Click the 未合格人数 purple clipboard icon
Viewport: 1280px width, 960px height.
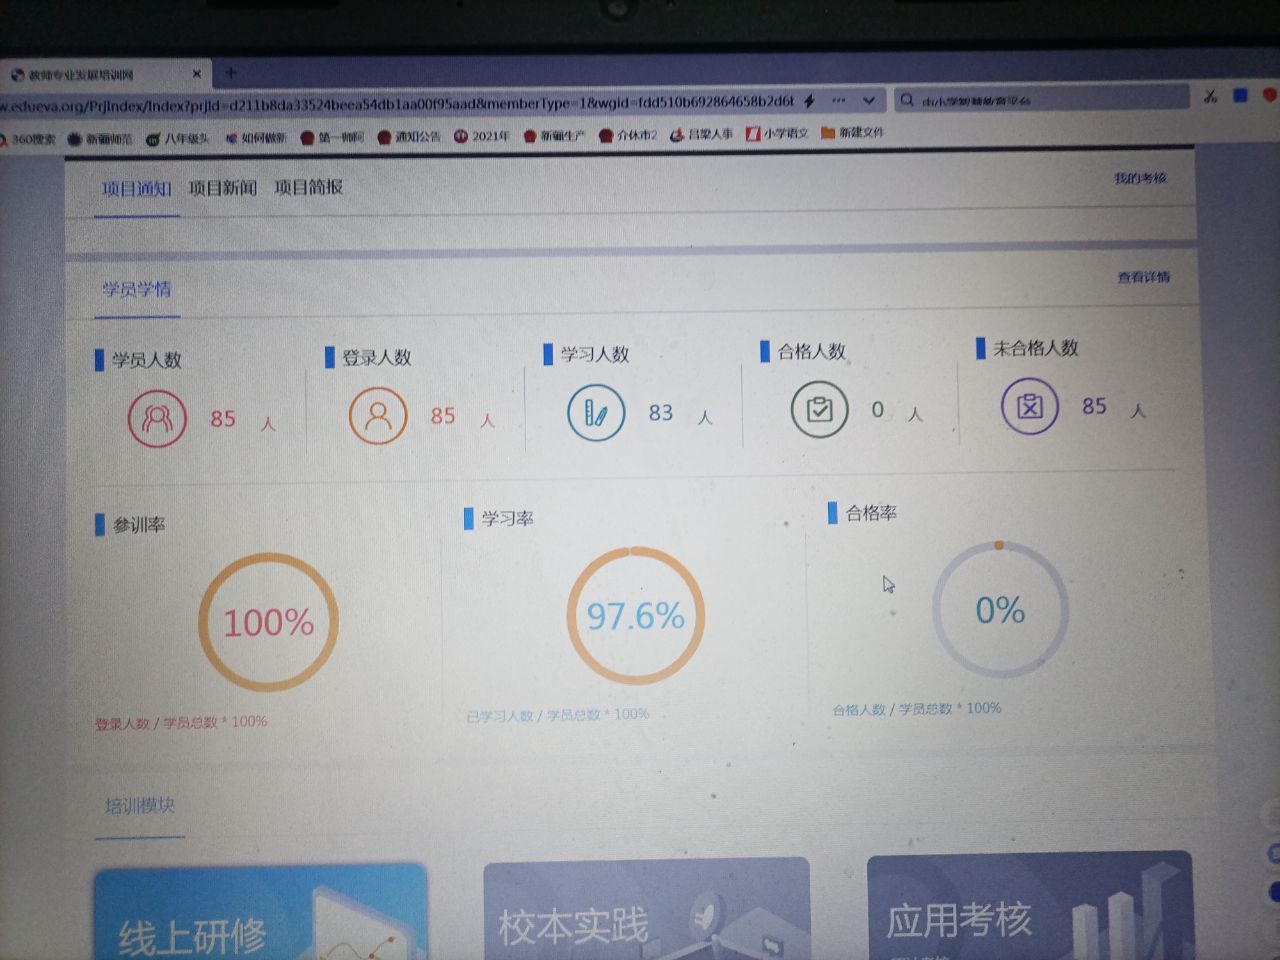tap(1029, 406)
